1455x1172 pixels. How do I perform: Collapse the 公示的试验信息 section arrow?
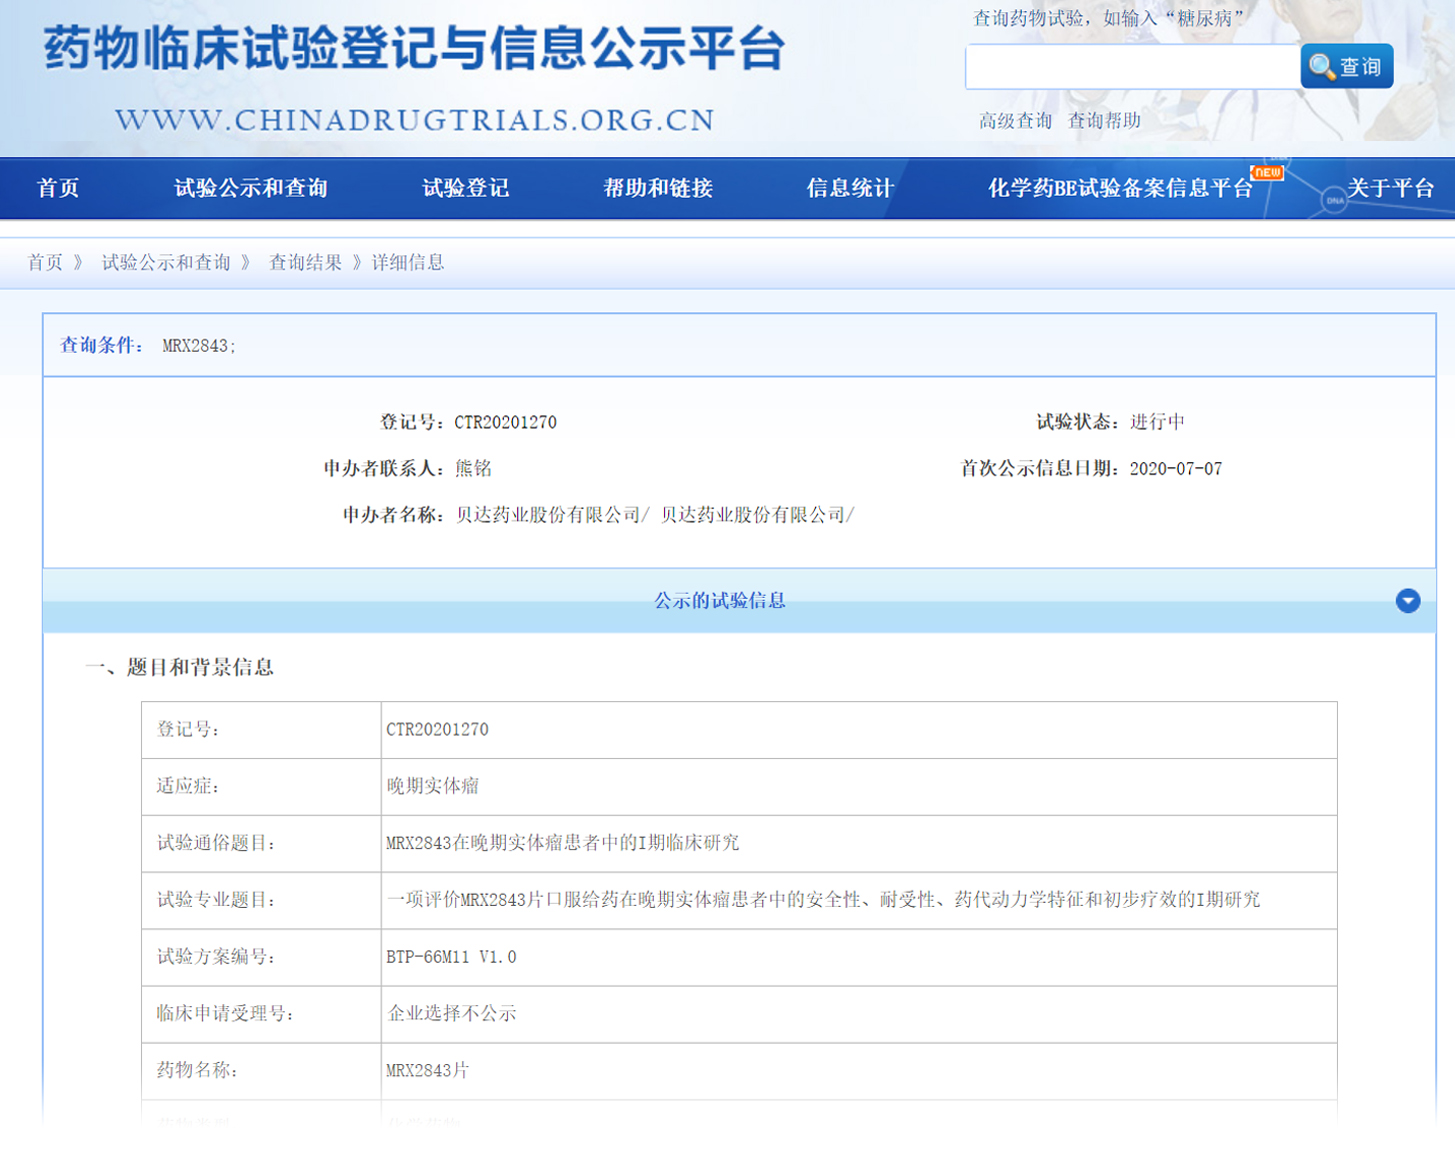click(x=1408, y=600)
